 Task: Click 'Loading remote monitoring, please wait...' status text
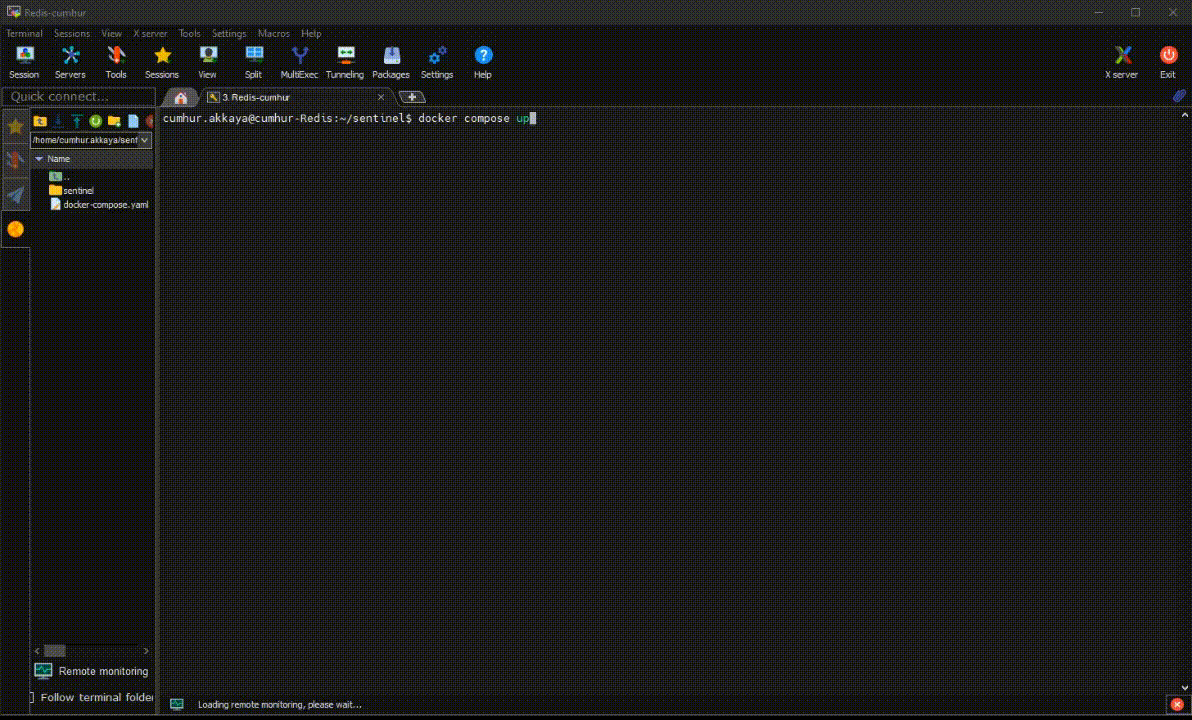click(280, 705)
